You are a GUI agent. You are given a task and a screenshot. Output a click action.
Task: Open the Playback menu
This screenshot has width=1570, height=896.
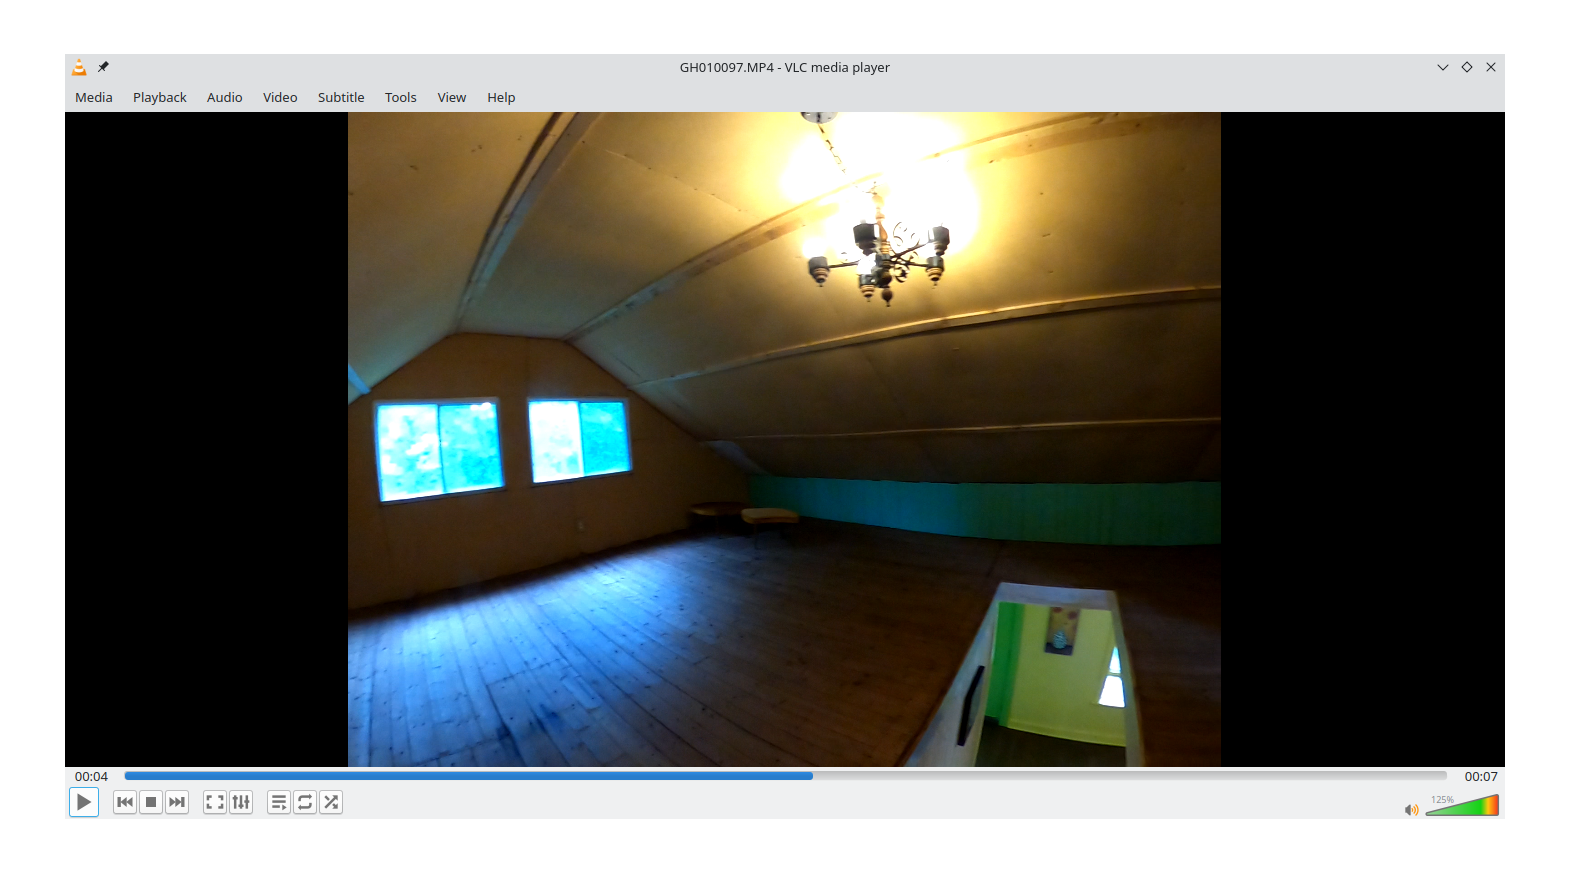coord(160,97)
